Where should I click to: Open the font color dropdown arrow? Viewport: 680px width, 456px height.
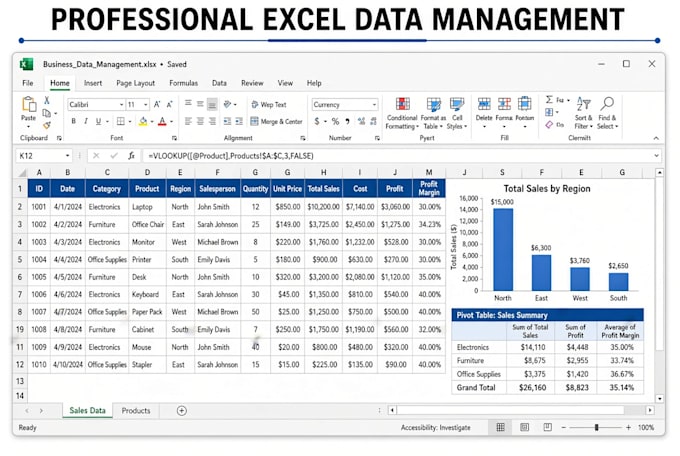171,121
